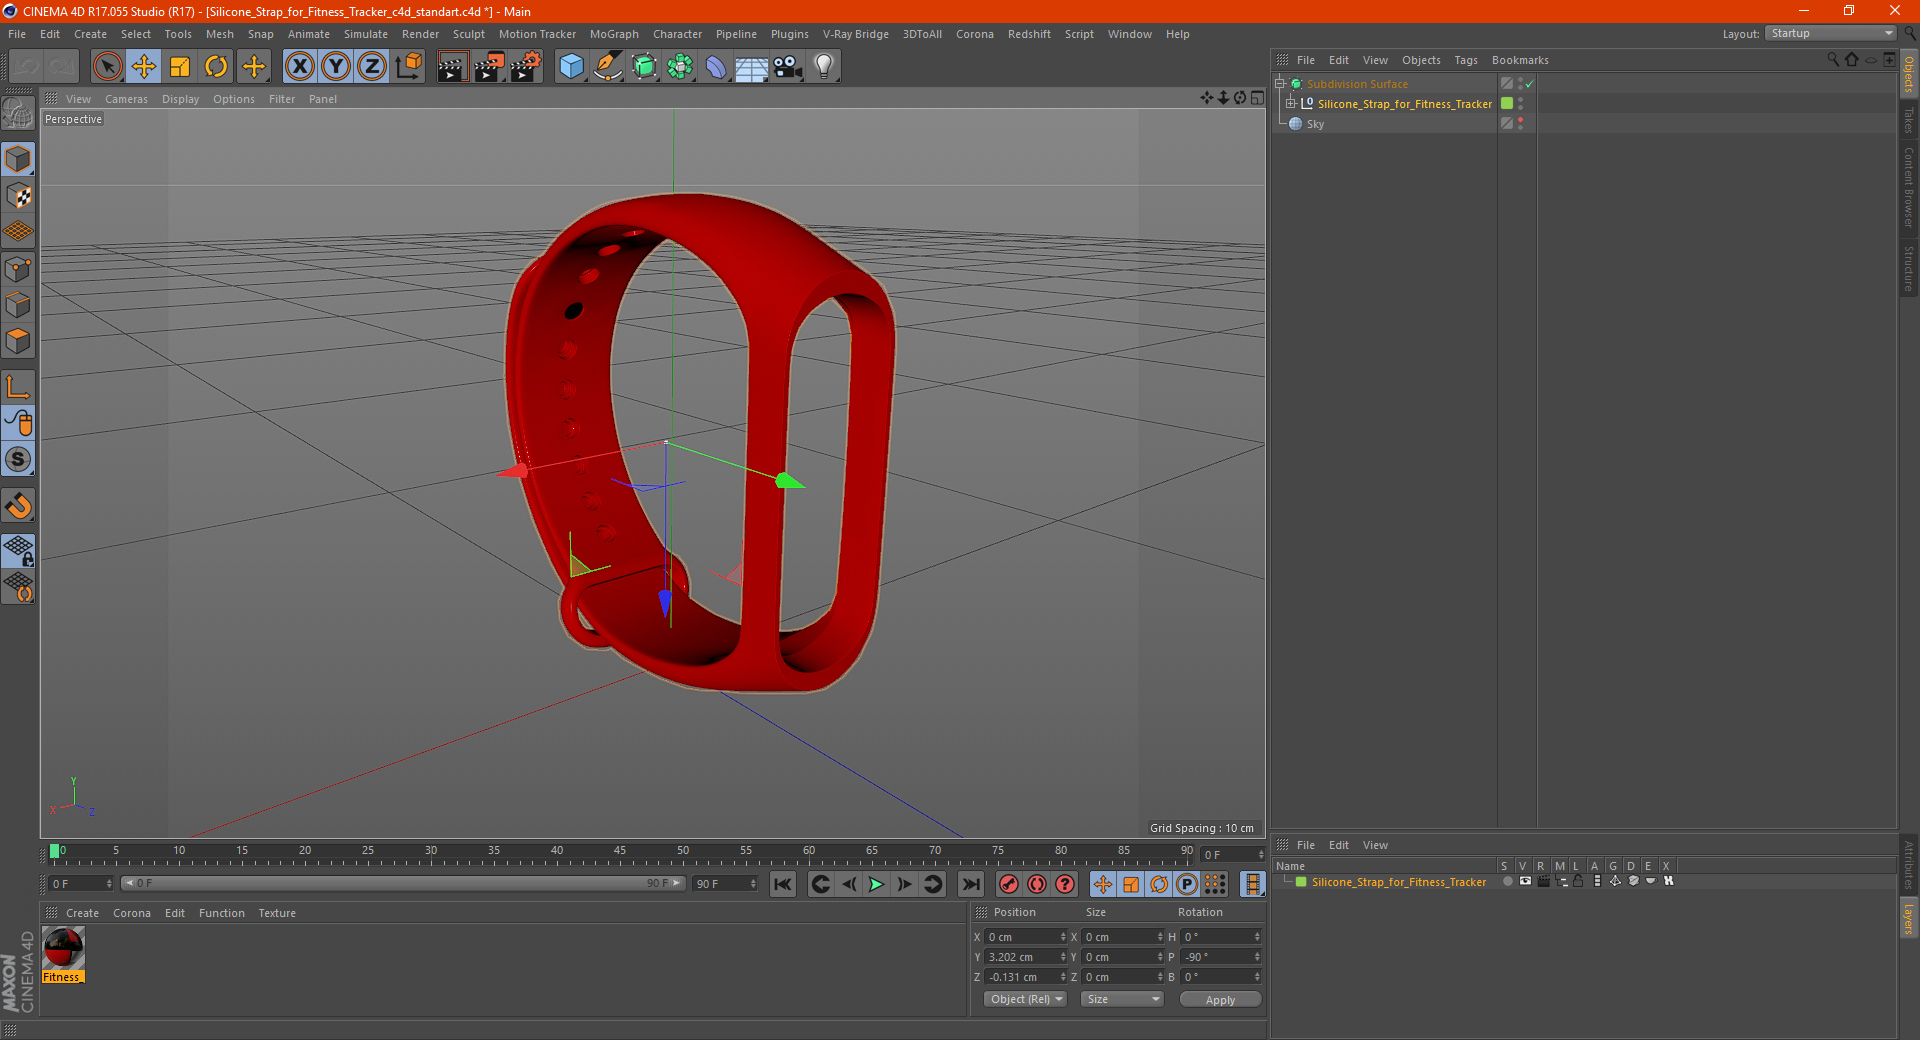This screenshot has width=1920, height=1040.
Task: Activate the Rotate tool in top toolbar
Action: pos(216,67)
